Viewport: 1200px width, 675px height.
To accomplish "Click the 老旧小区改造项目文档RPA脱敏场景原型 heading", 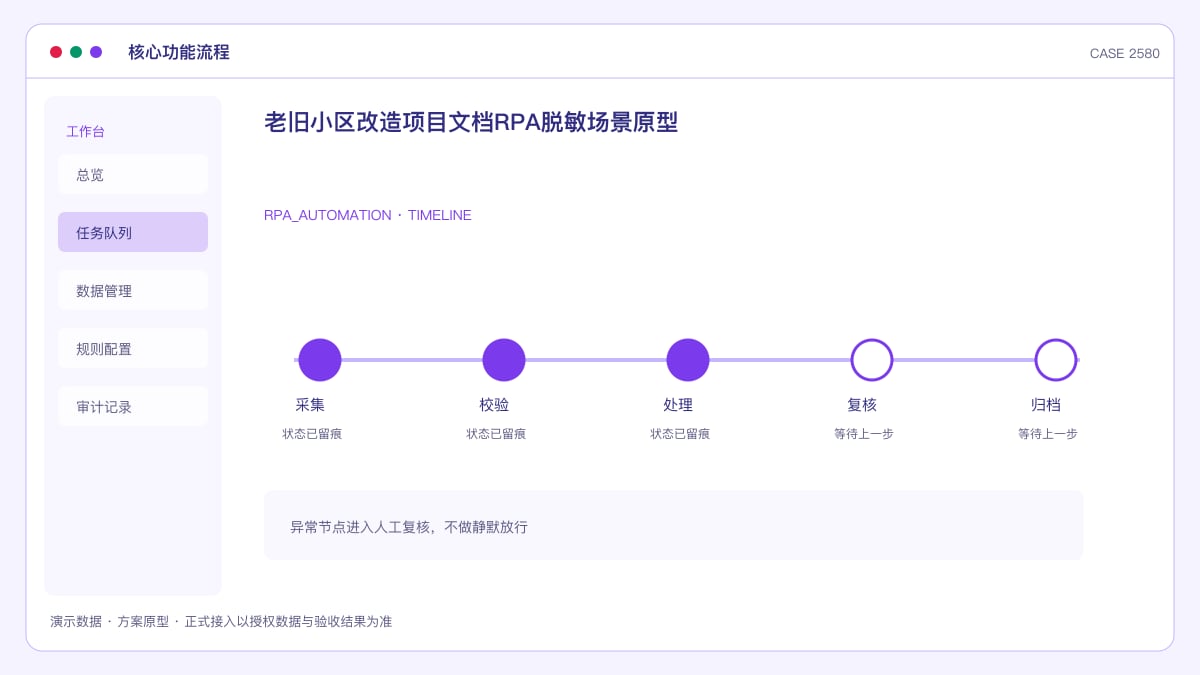I will tap(471, 122).
